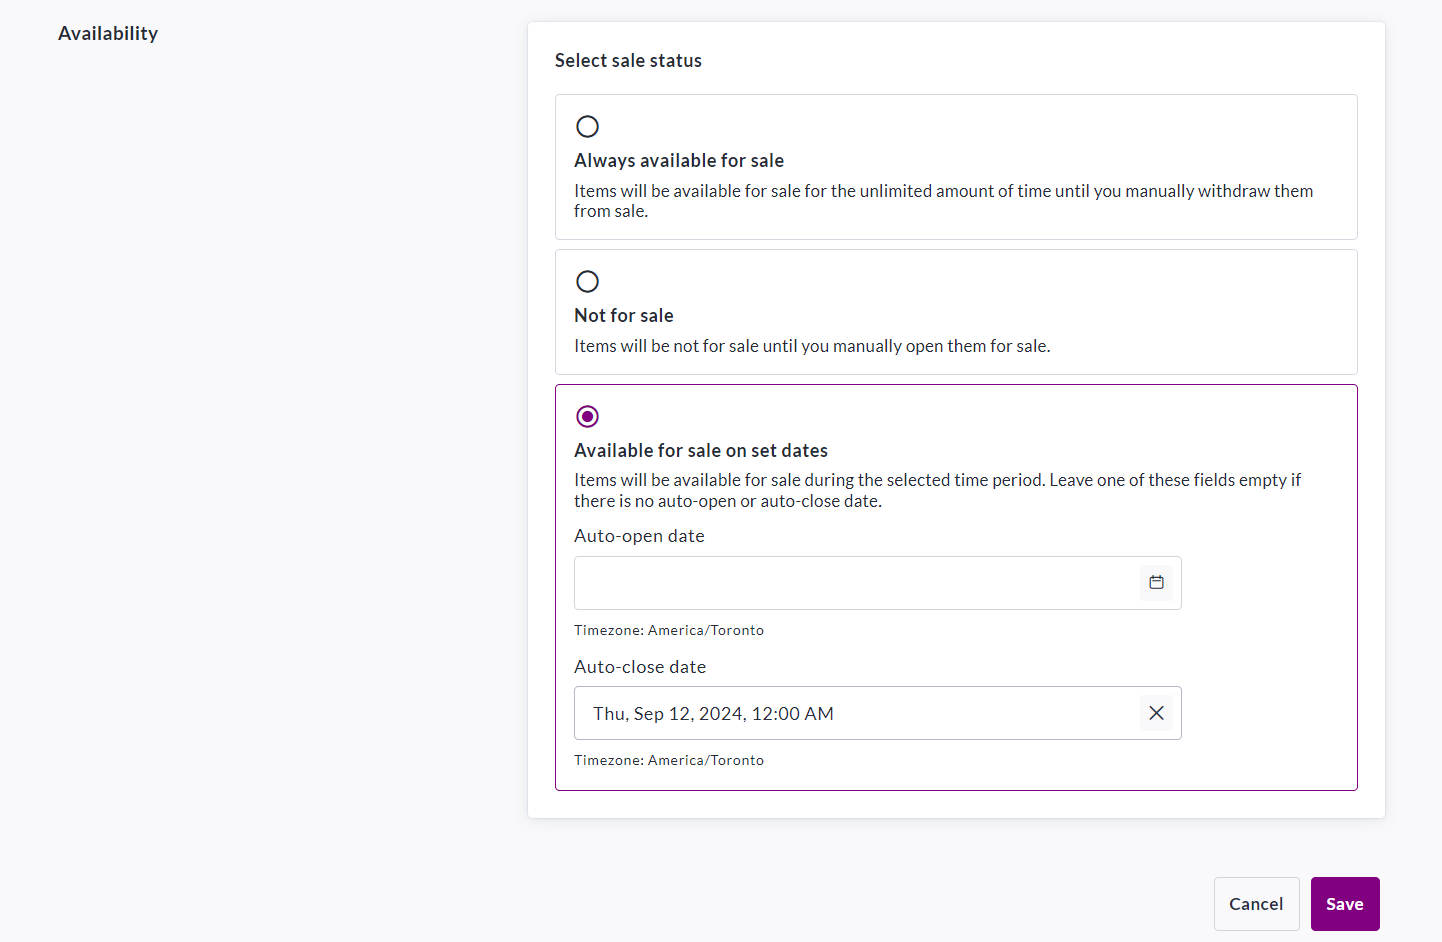Click the "Always available for sale" option title
Screen dimensions: 1442x942
(679, 160)
